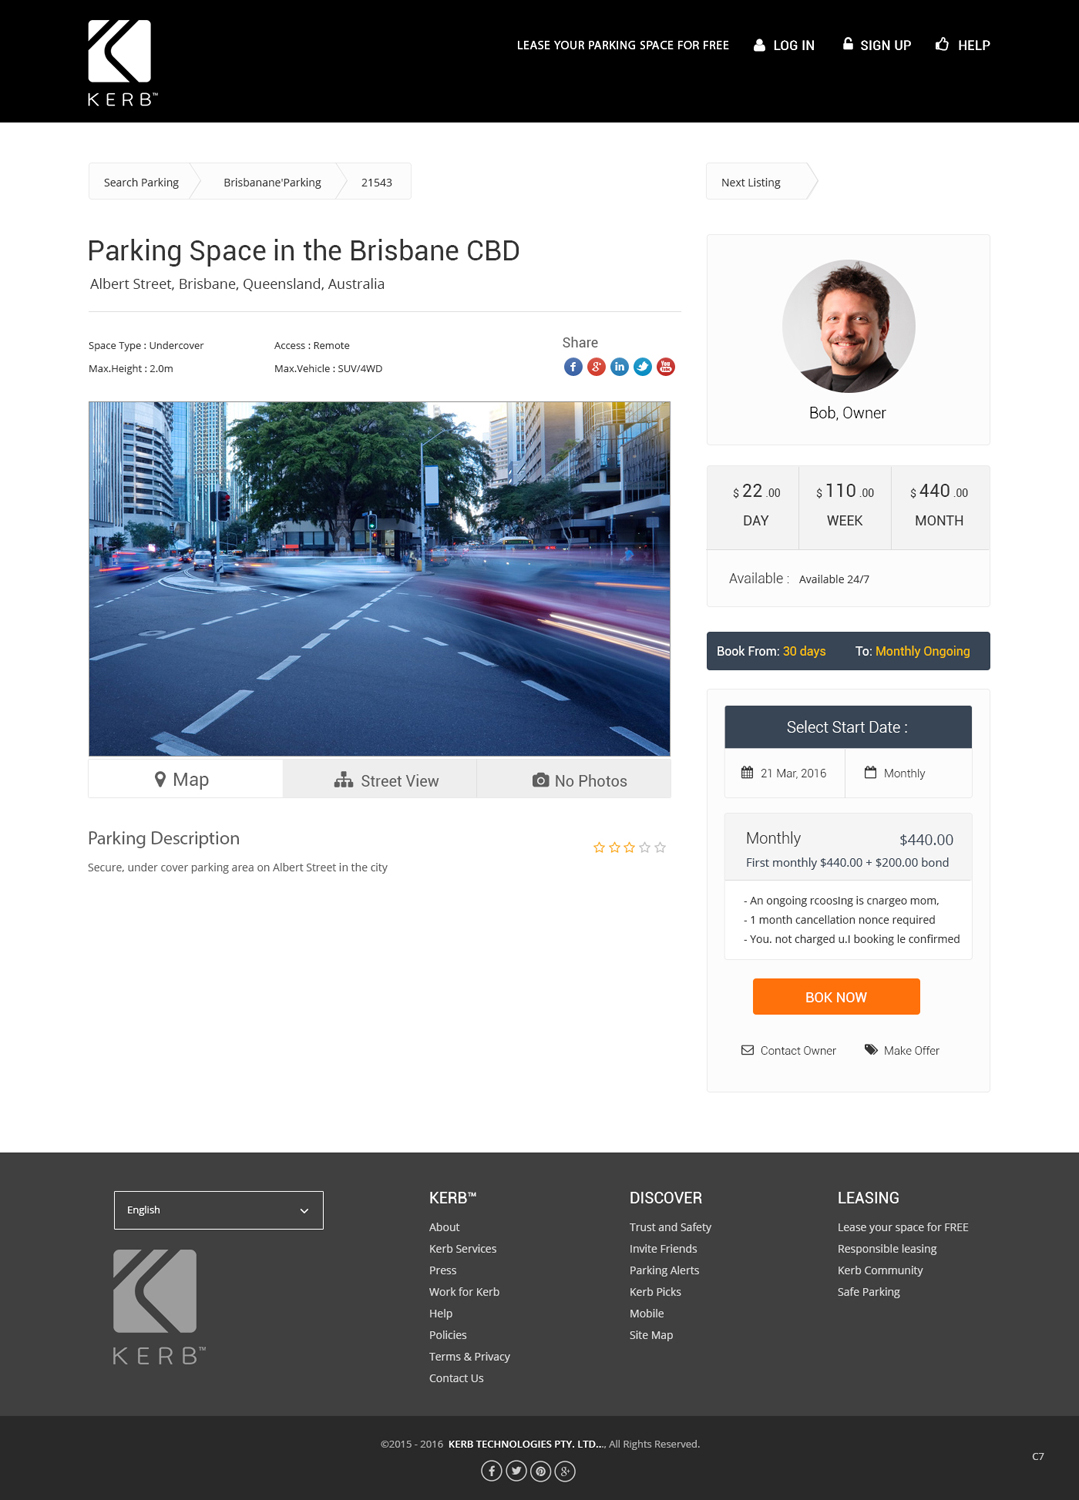This screenshot has width=1079, height=1500.
Task: Pick start date 21 Mar, 2016
Action: coord(784,773)
